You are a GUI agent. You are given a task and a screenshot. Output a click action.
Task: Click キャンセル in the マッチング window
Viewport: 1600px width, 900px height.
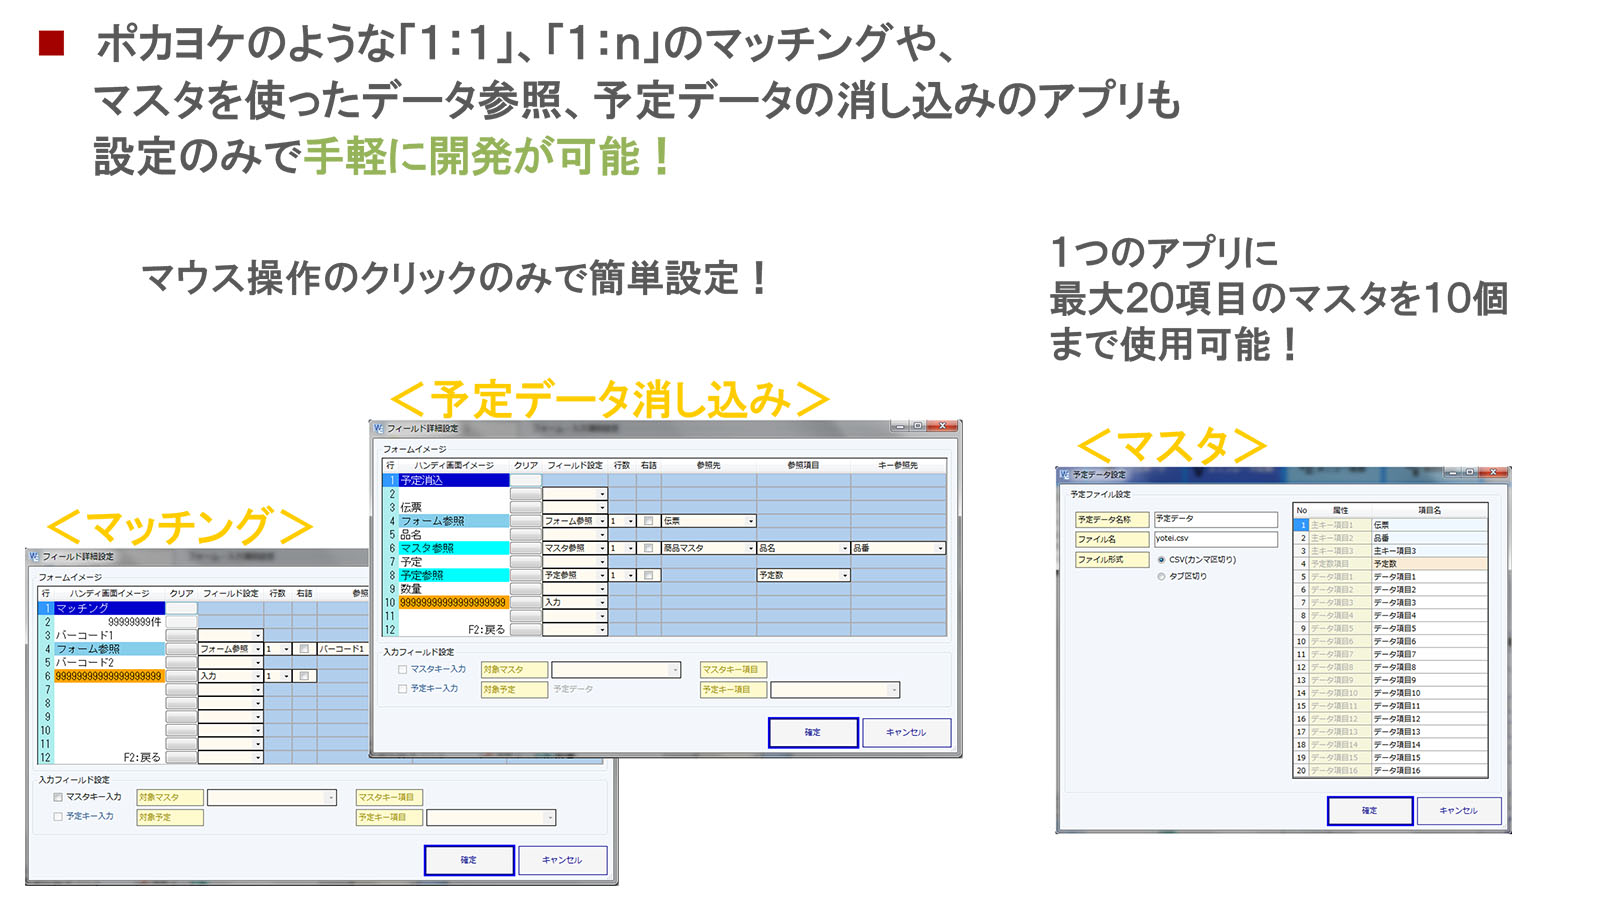(562, 860)
